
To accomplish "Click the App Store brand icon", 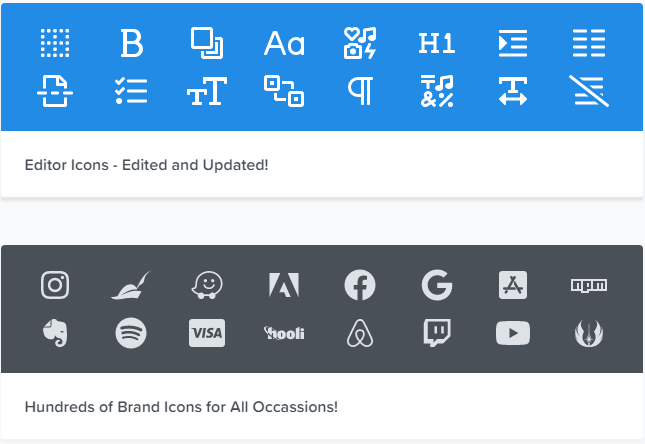I will point(513,285).
